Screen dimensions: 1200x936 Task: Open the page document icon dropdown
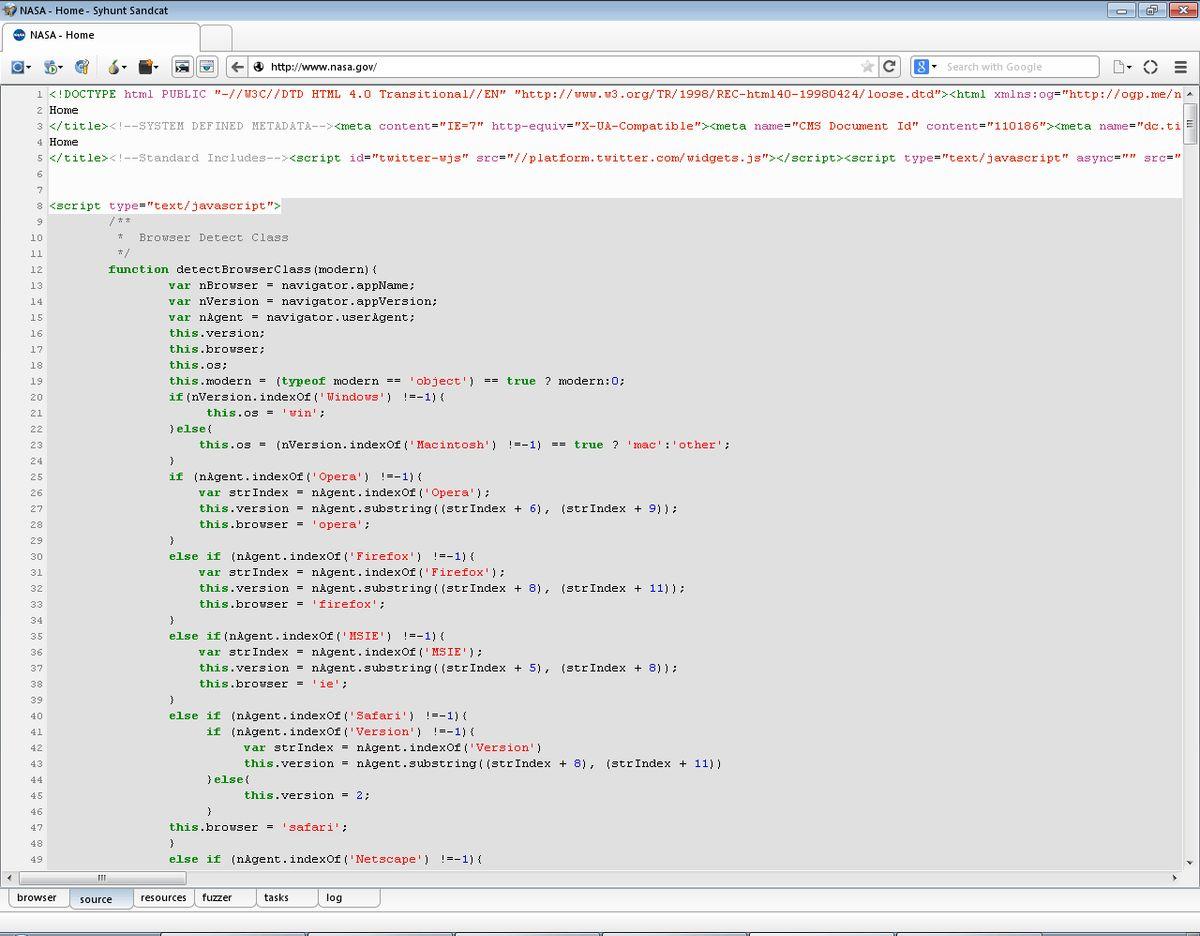tap(1122, 67)
